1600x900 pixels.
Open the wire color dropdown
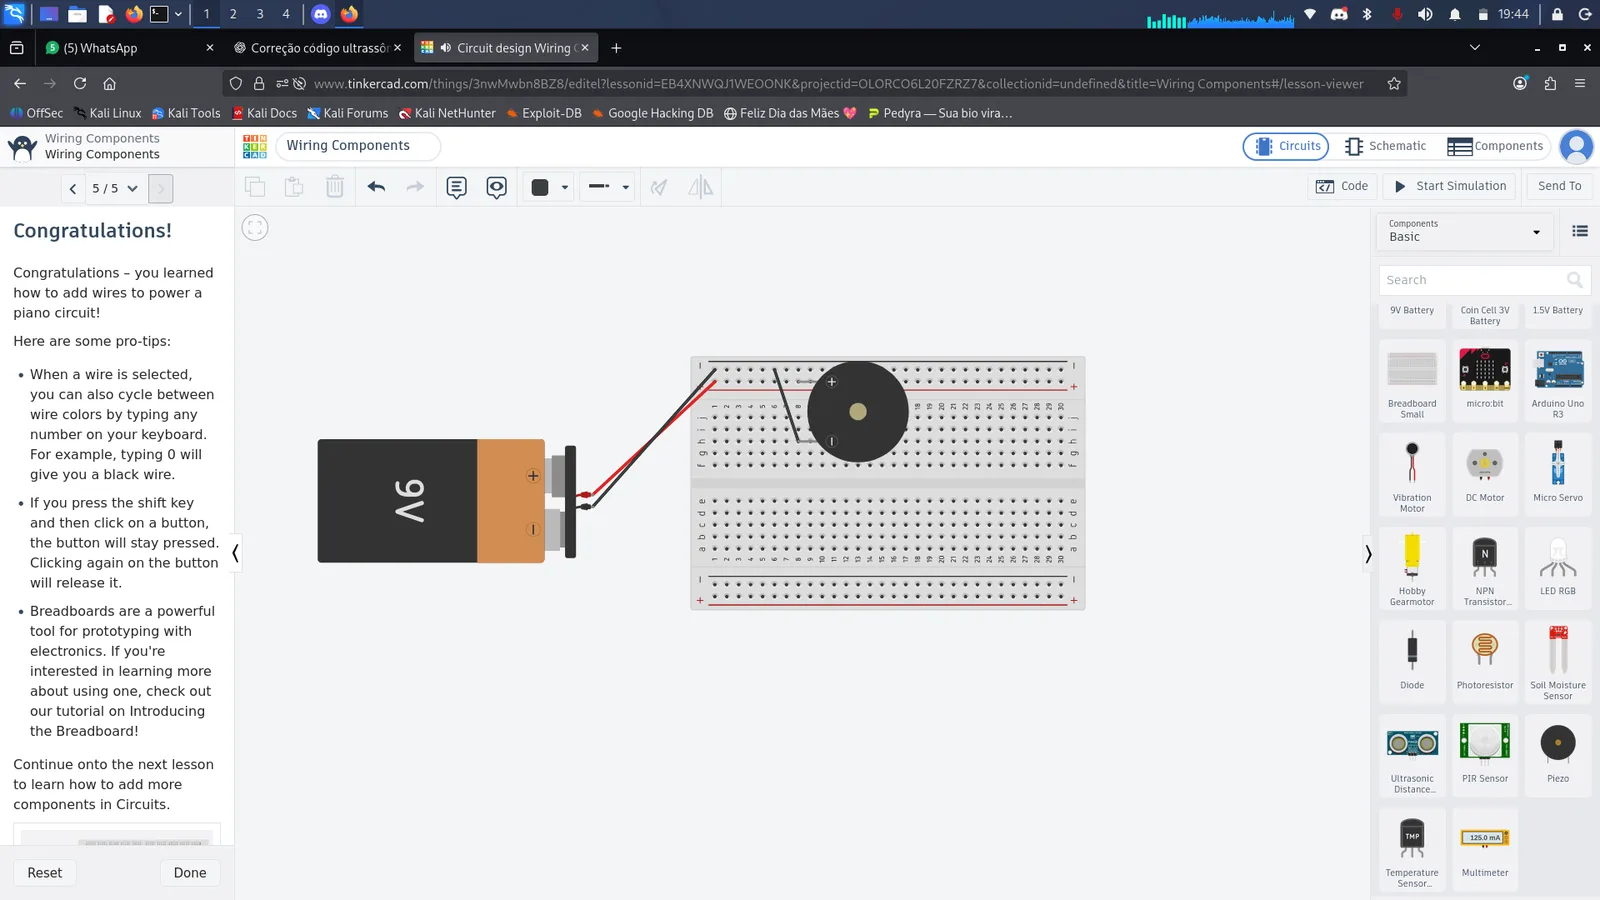pyautogui.click(x=549, y=187)
